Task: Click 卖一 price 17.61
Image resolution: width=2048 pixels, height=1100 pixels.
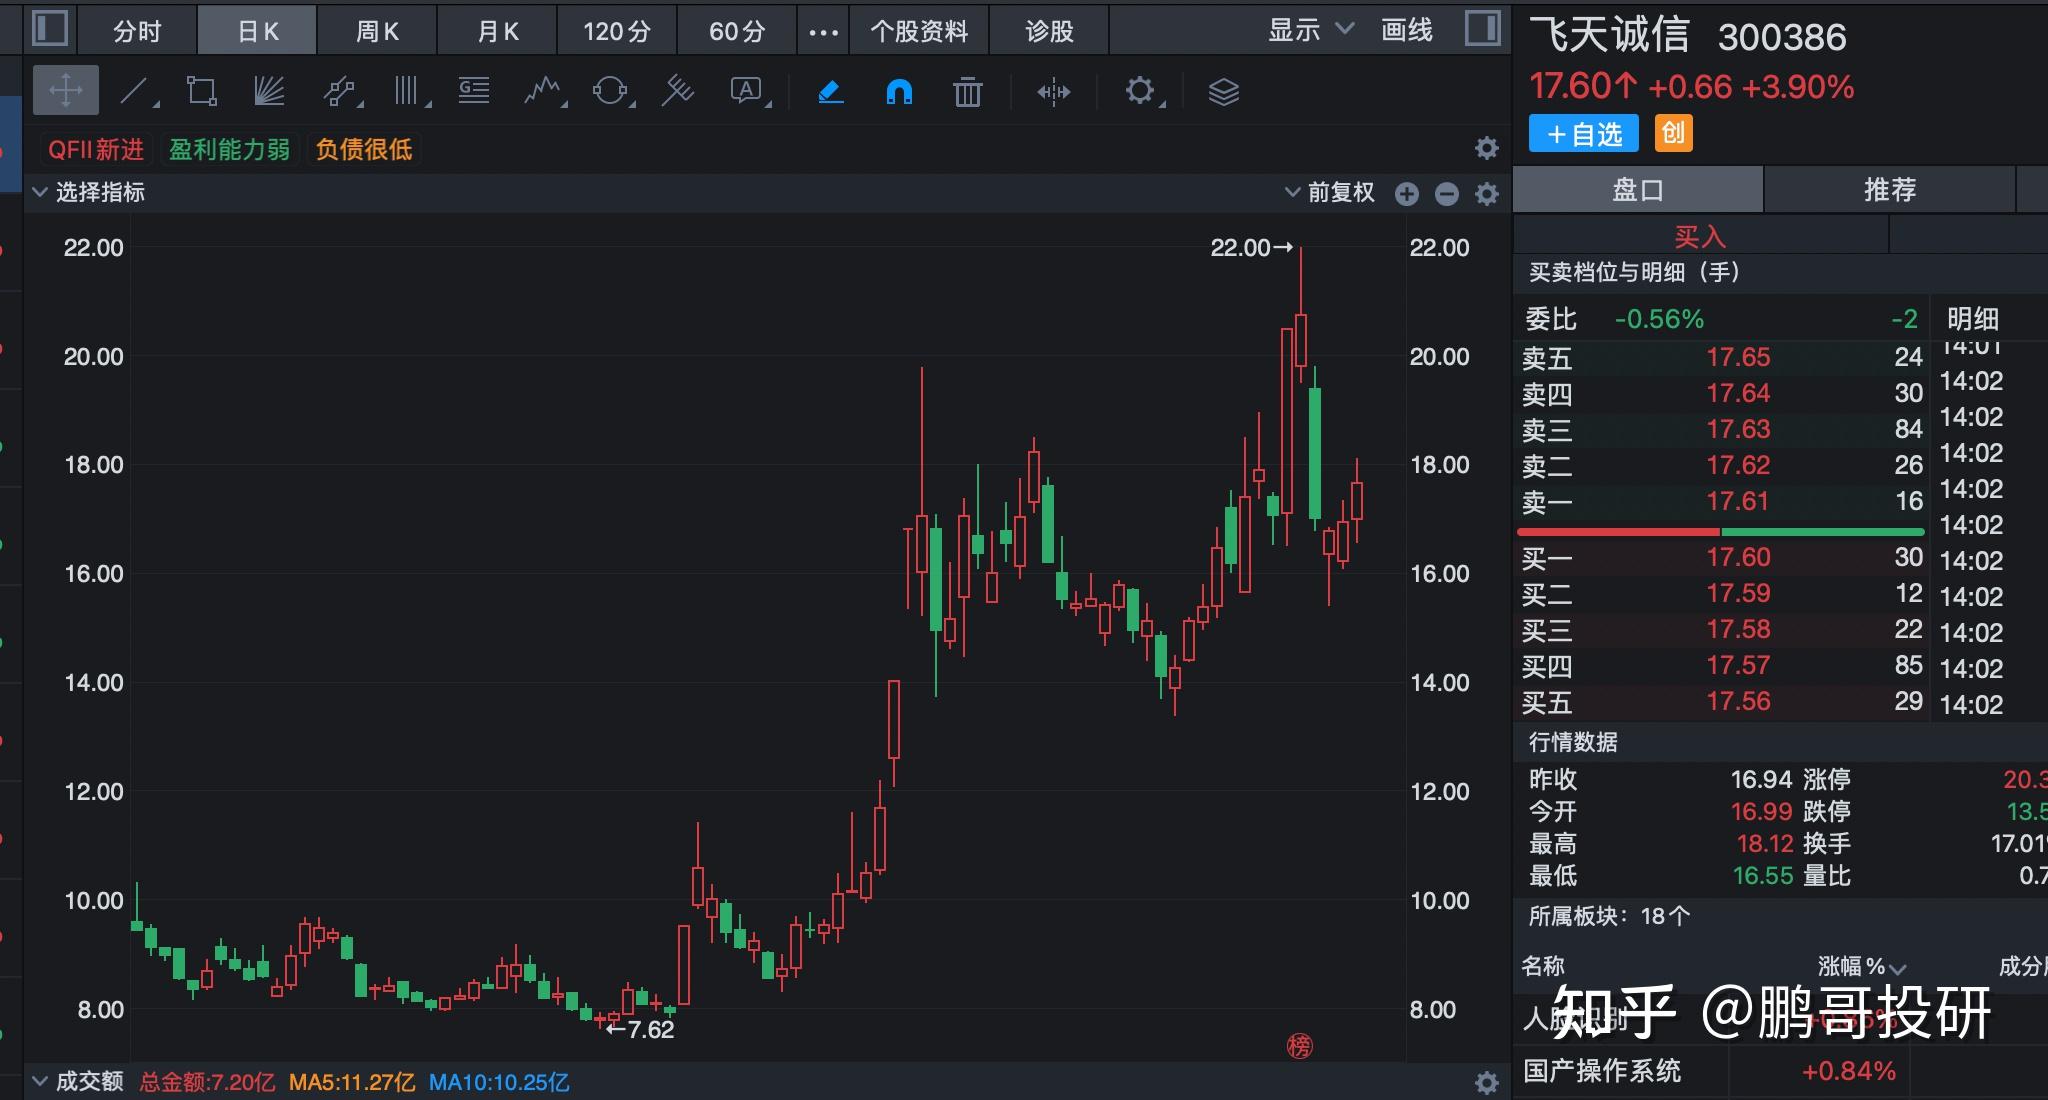Action: point(1737,501)
